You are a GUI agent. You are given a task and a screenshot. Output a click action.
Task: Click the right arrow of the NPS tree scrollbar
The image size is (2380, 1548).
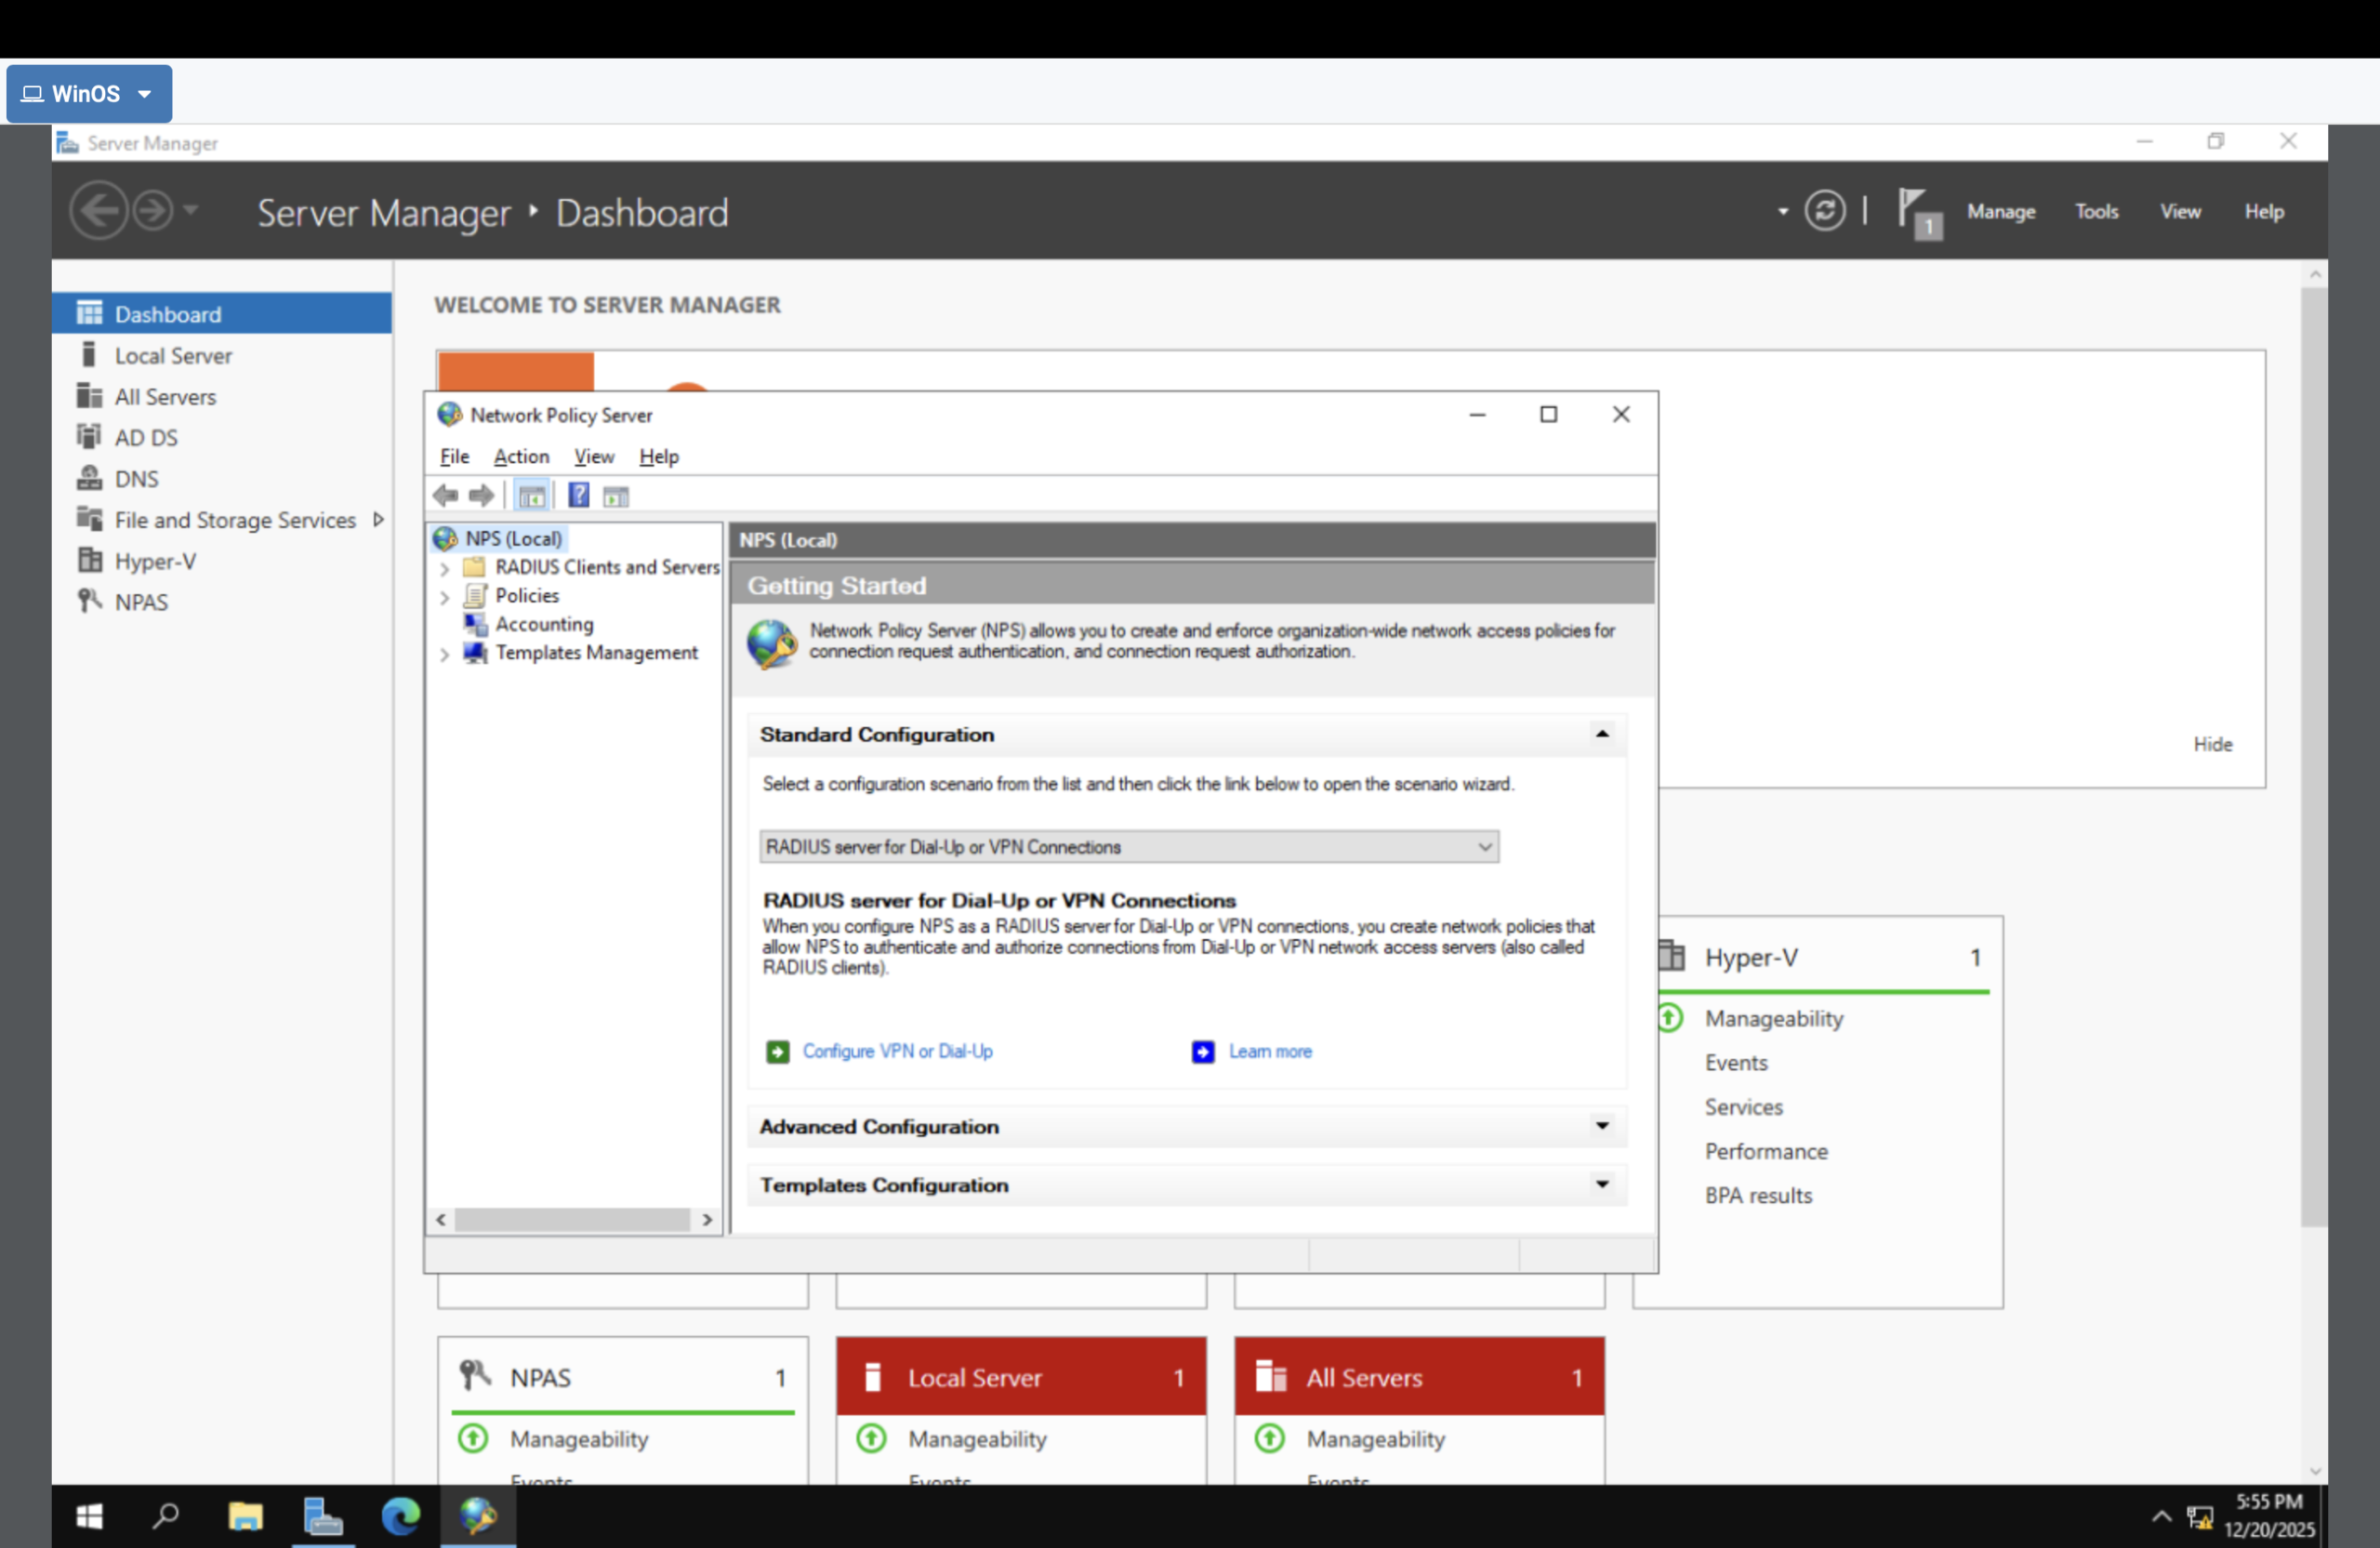click(707, 1220)
